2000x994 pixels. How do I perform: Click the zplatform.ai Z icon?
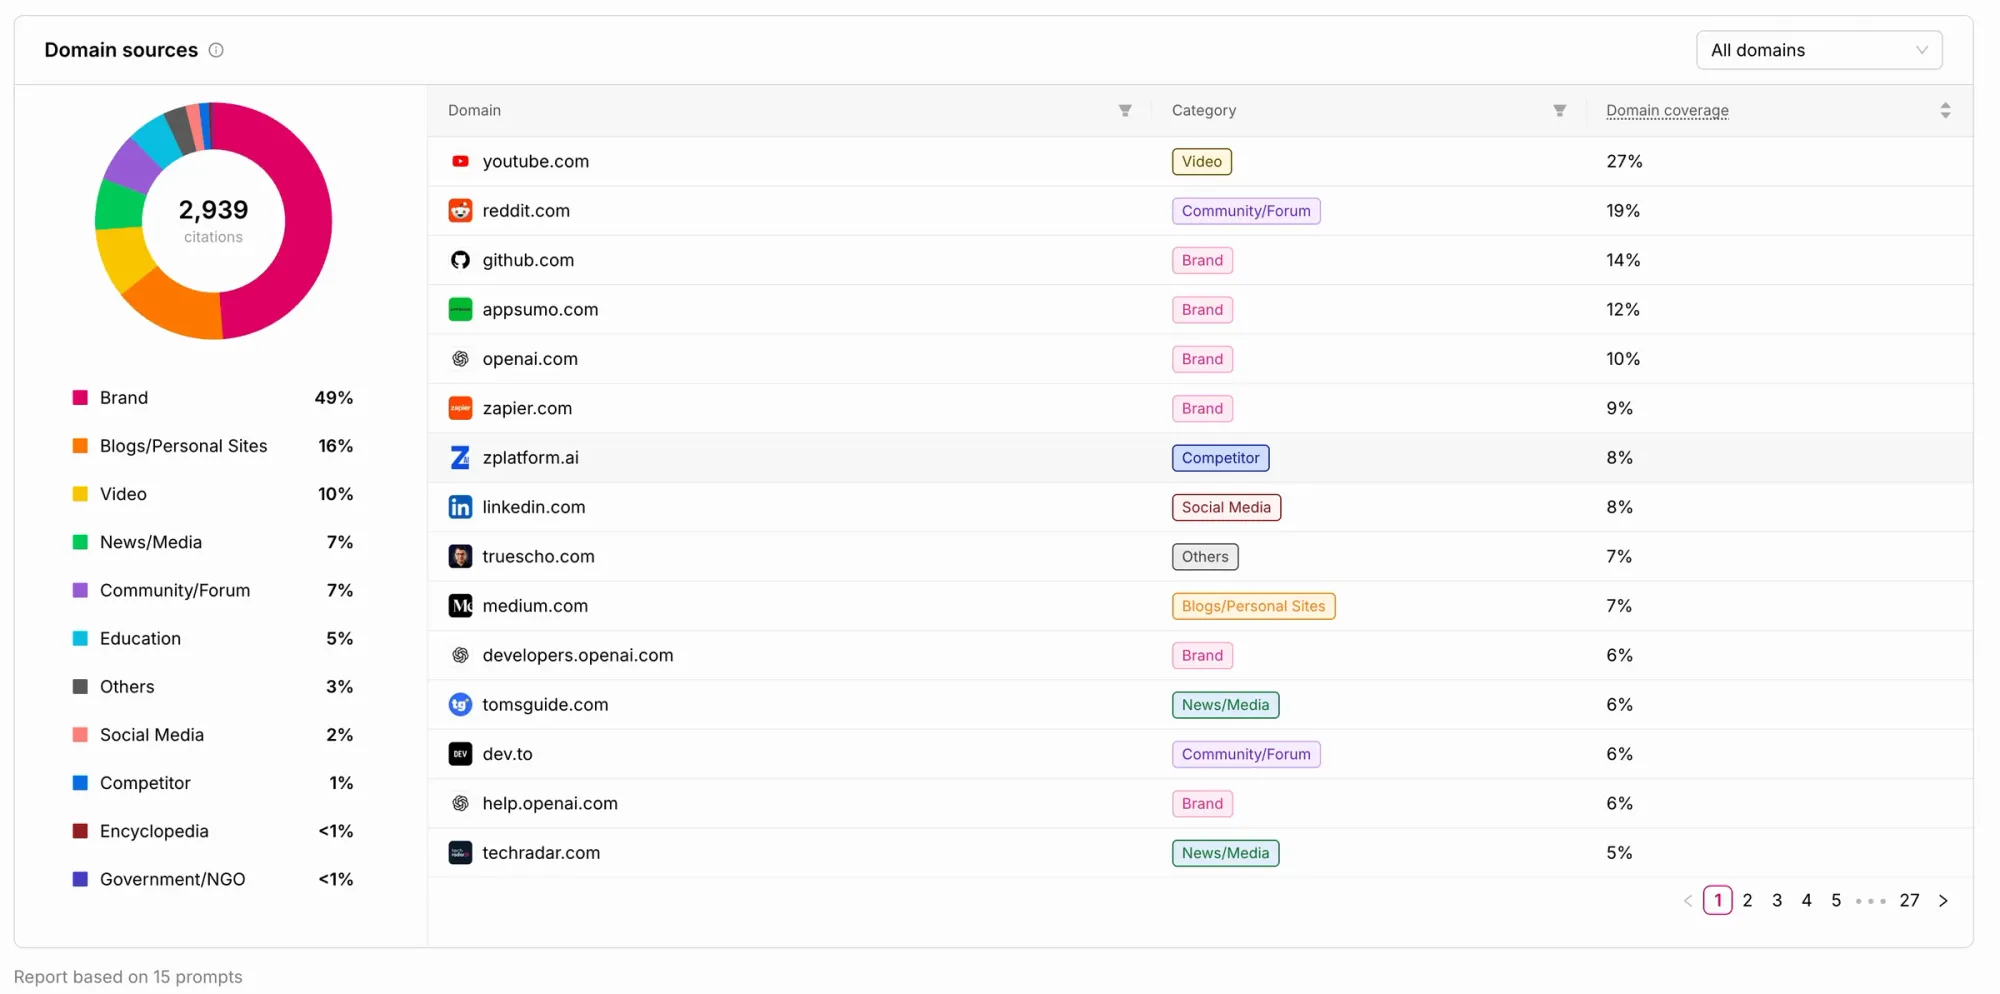(460, 458)
